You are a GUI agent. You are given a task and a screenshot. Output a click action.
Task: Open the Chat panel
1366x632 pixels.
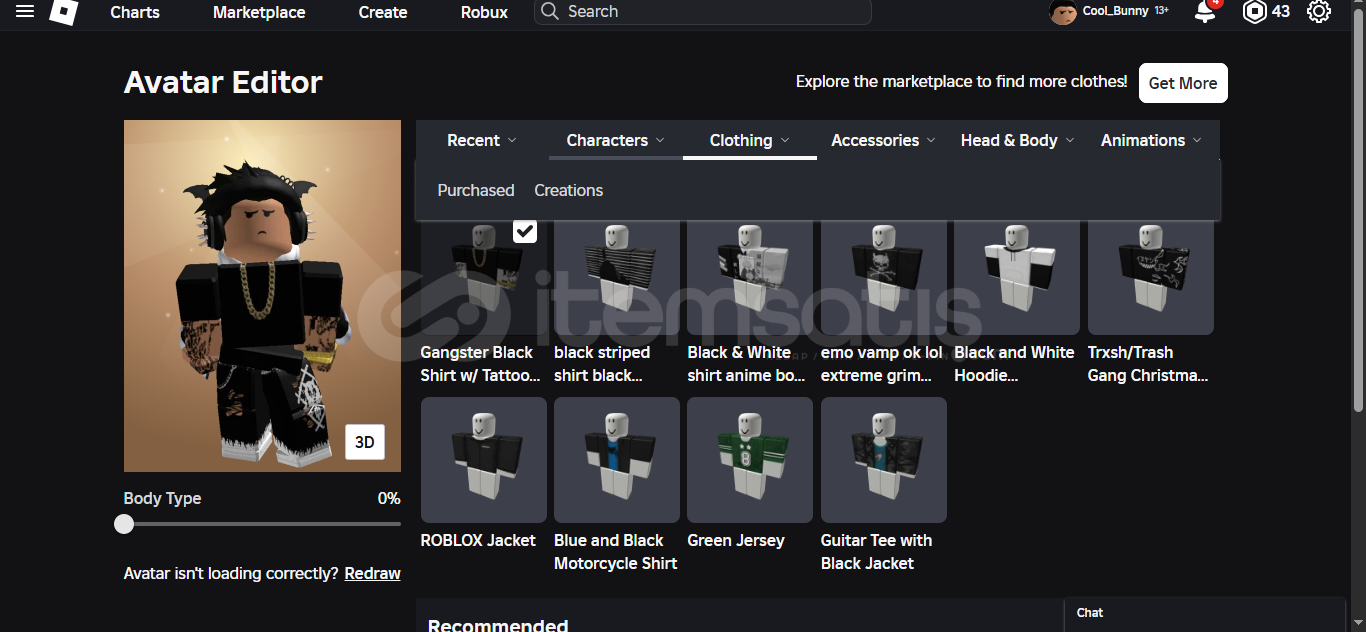[x=1205, y=614]
